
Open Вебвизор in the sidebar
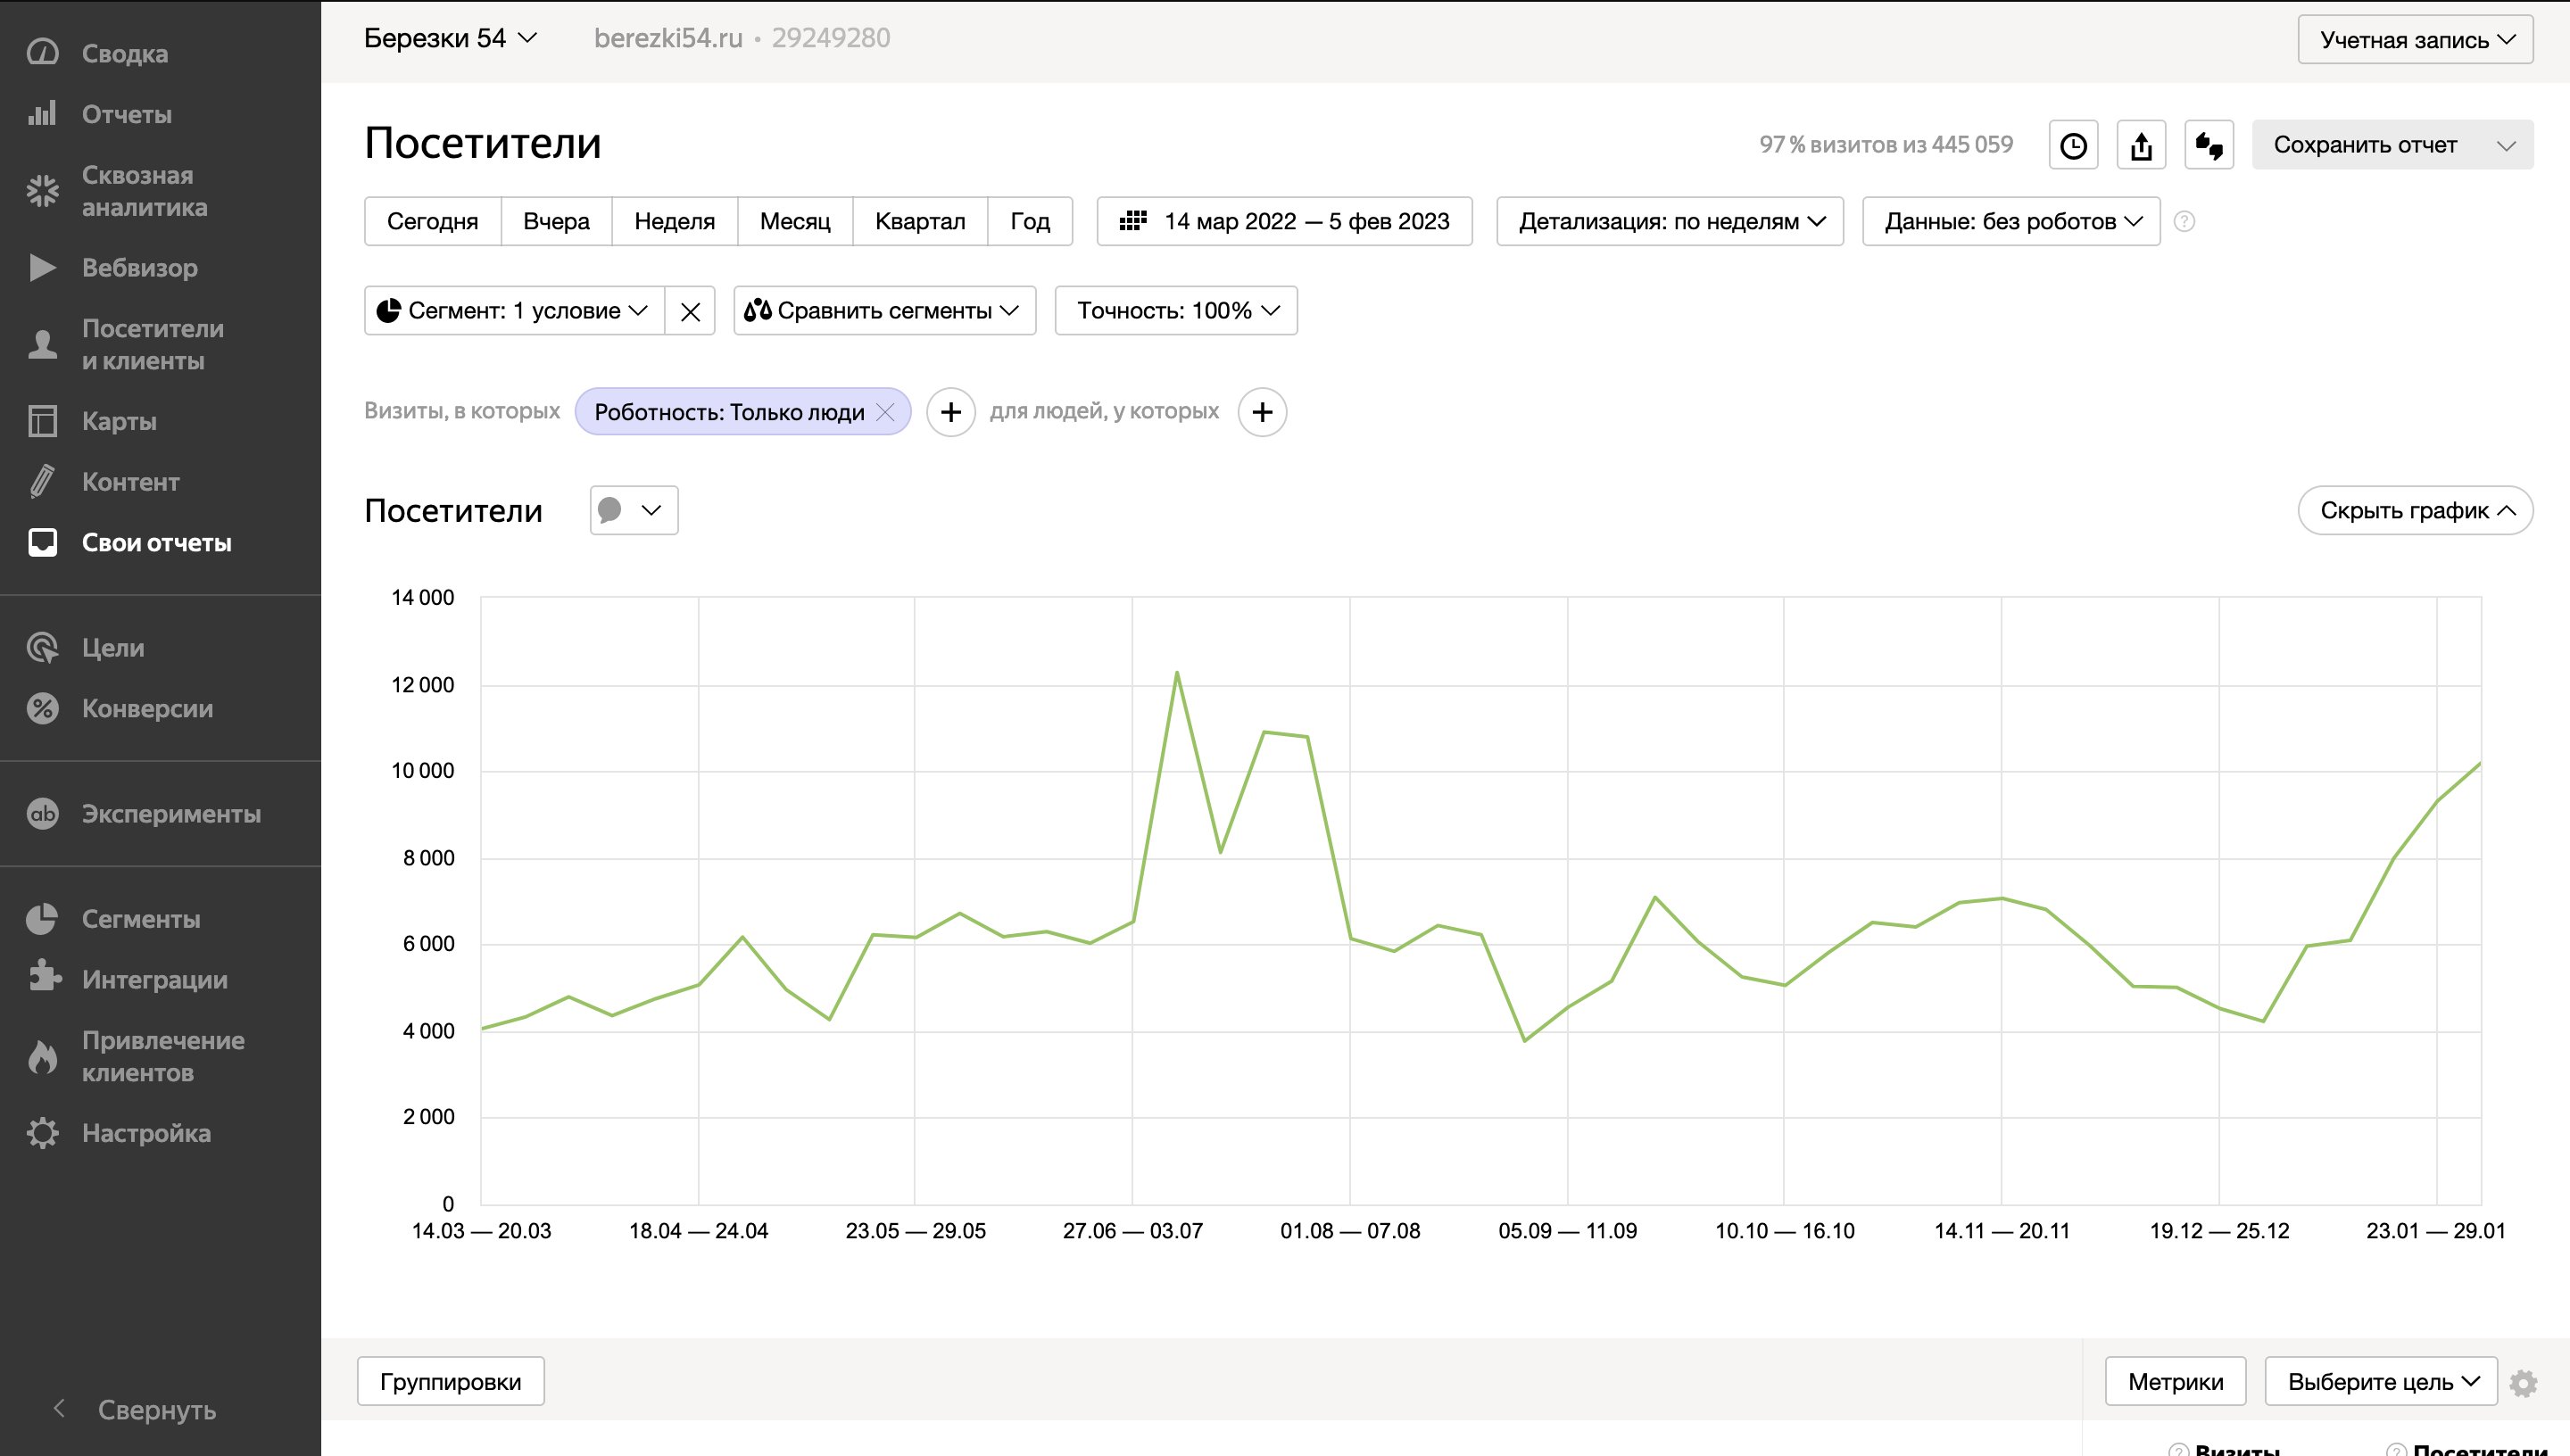(x=139, y=268)
